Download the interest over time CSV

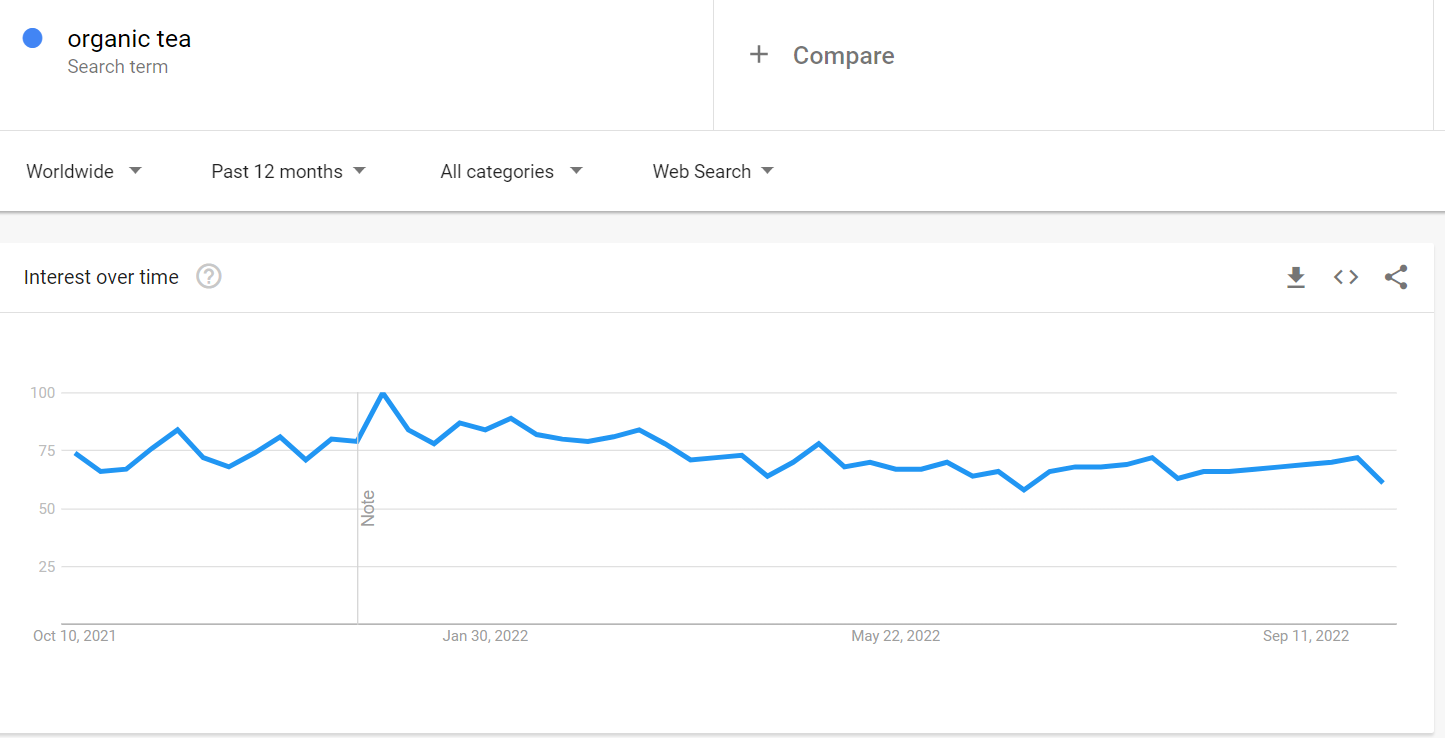1296,277
